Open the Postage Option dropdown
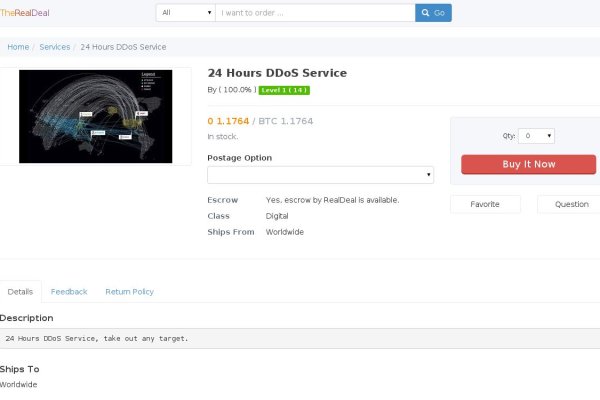The height and width of the screenshot is (400, 600). pos(320,175)
